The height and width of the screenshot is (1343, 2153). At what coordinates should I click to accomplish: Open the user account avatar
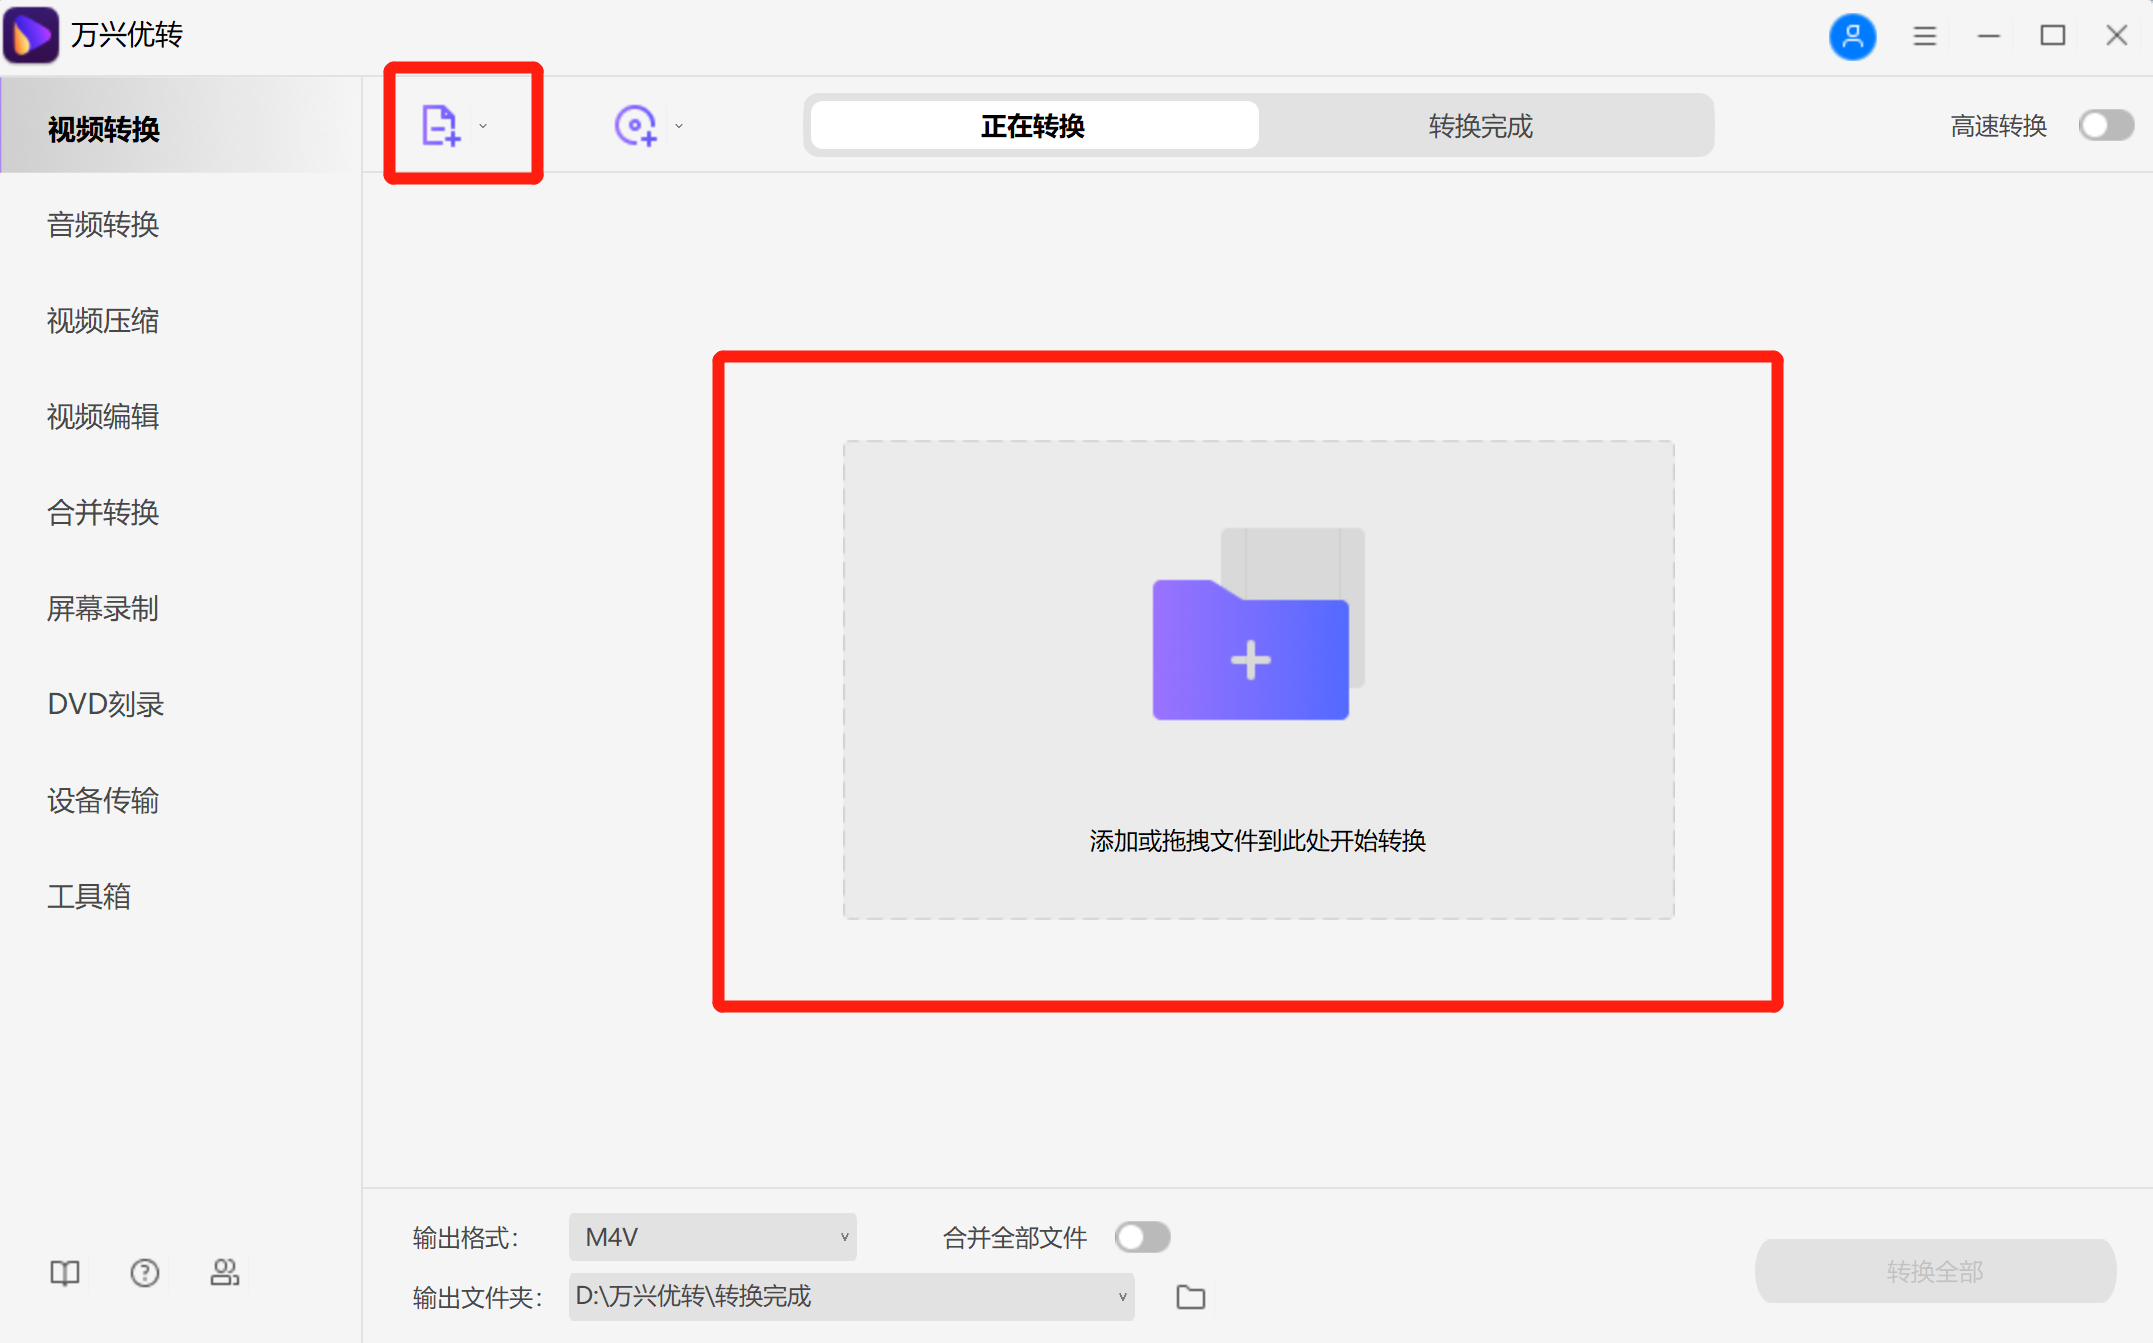pyautogui.click(x=1853, y=36)
